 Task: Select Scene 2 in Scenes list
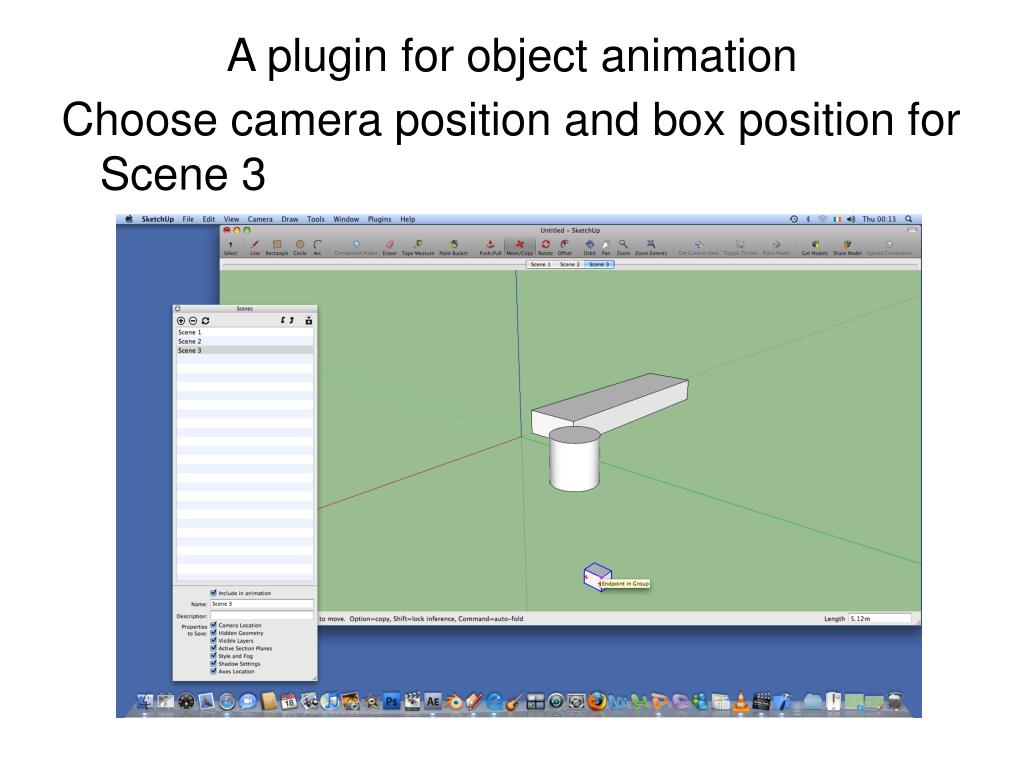[245, 342]
